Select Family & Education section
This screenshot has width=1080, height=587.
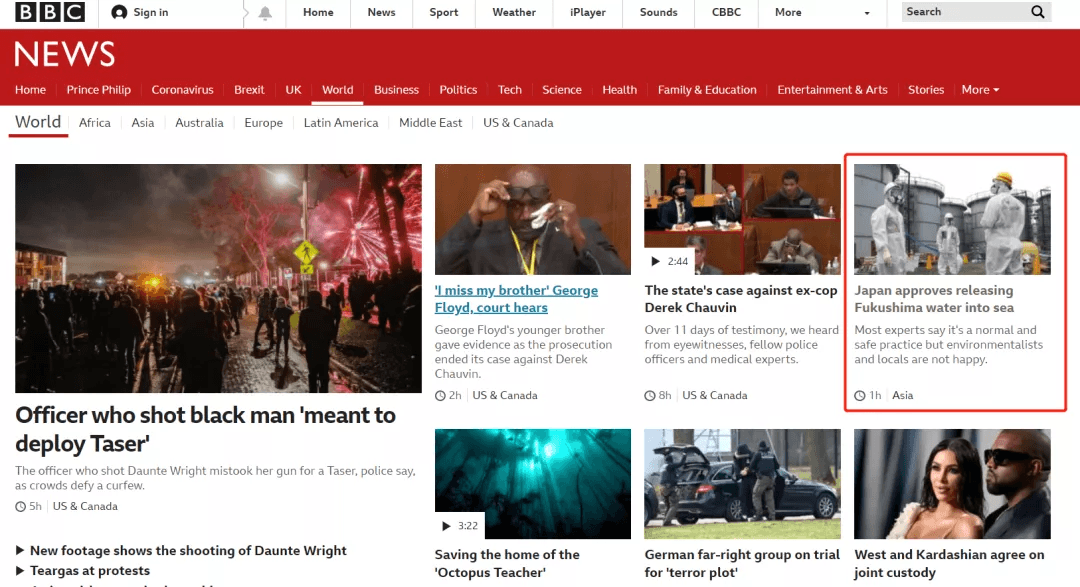pyautogui.click(x=707, y=90)
